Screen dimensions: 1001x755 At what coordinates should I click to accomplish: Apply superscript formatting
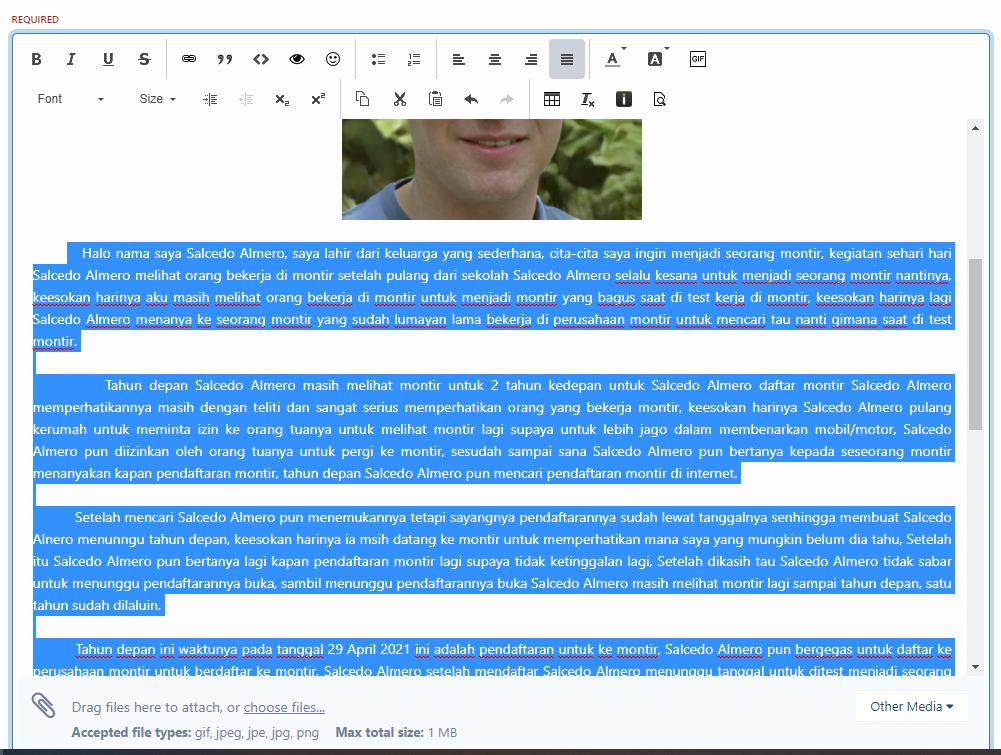pos(318,100)
